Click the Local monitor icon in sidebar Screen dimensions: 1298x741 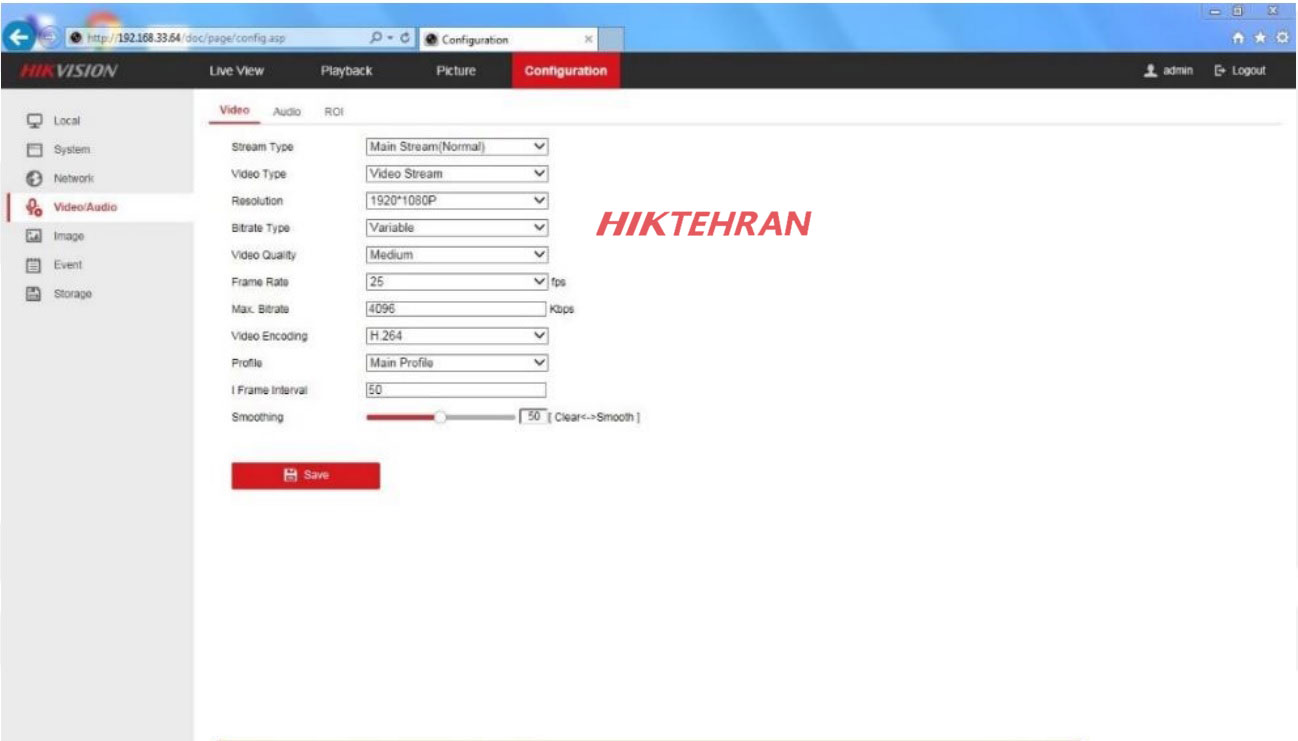click(34, 120)
